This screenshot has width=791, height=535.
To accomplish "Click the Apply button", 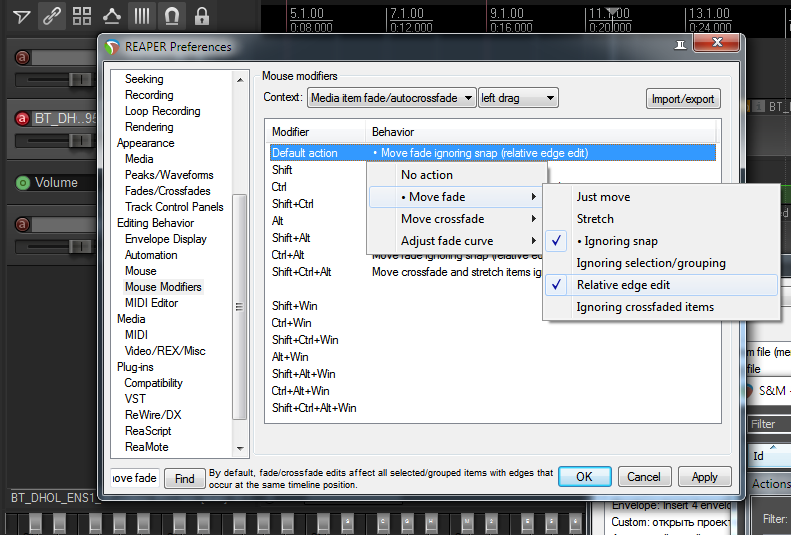I will (x=704, y=477).
